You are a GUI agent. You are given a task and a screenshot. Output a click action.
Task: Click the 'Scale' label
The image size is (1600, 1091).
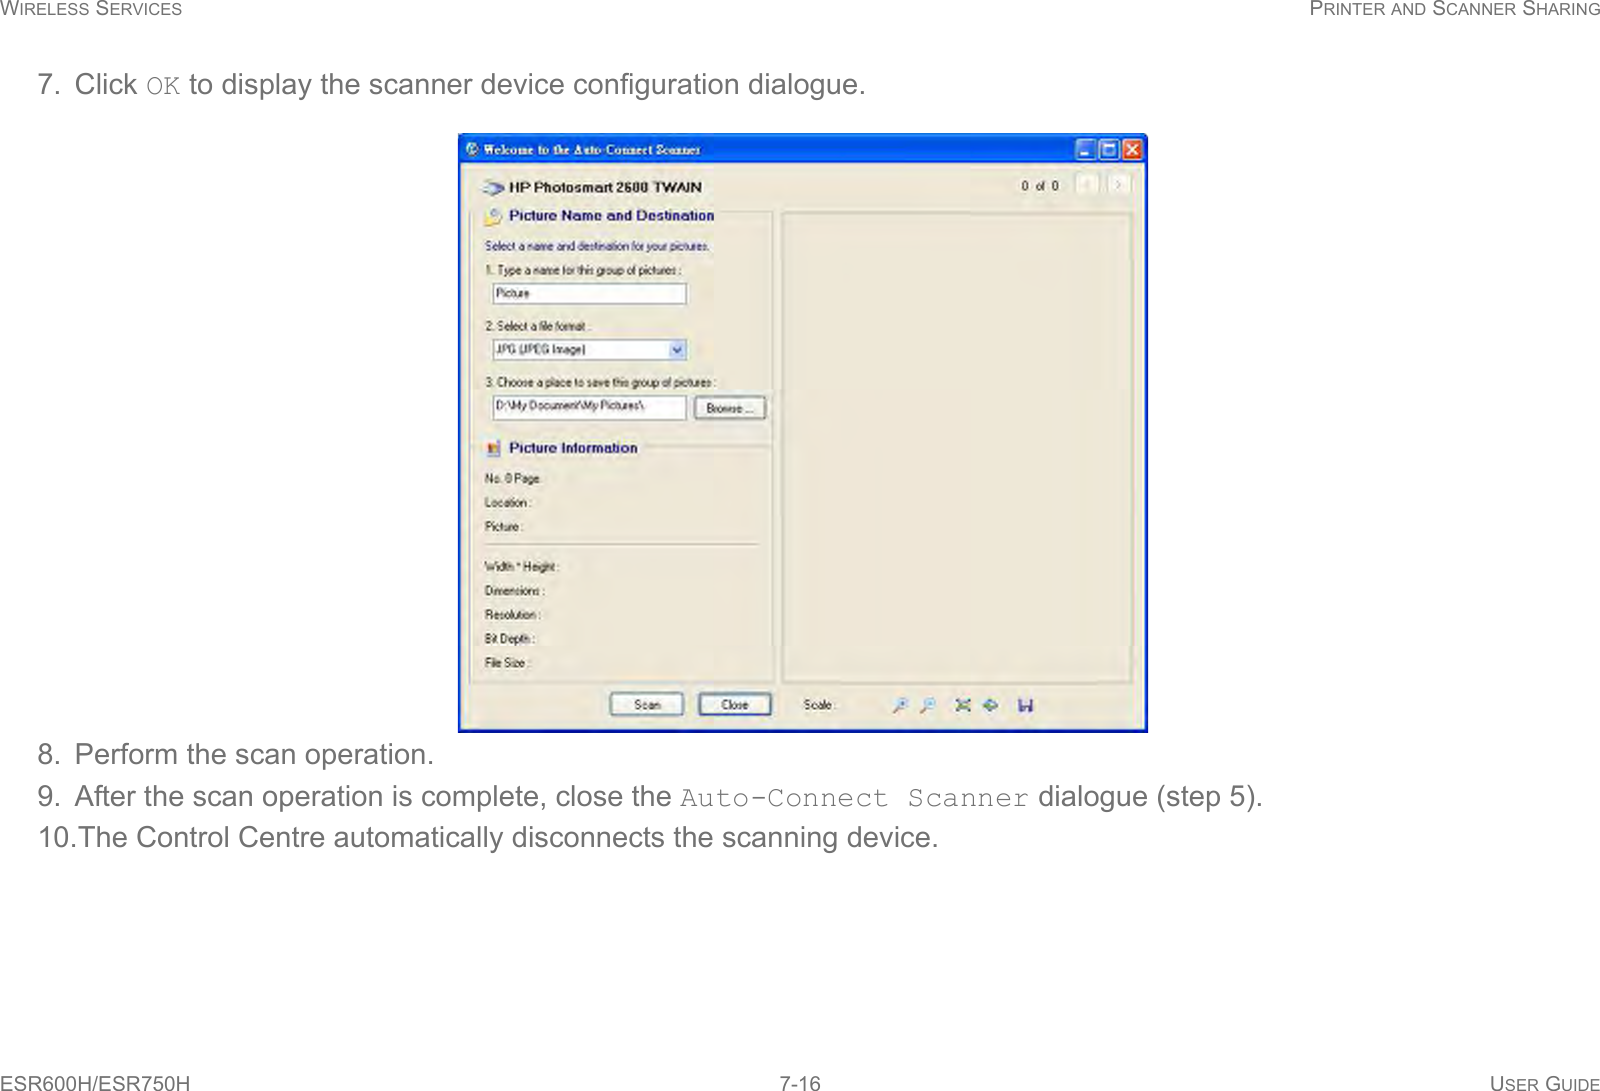click(819, 705)
